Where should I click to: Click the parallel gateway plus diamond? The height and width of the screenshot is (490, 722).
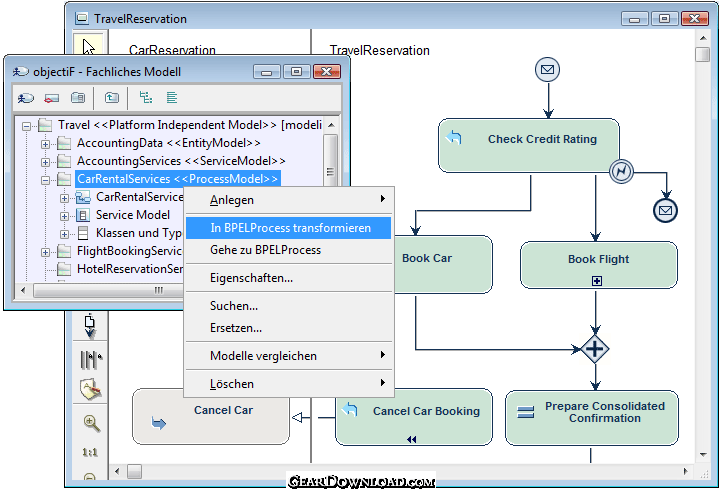click(595, 349)
